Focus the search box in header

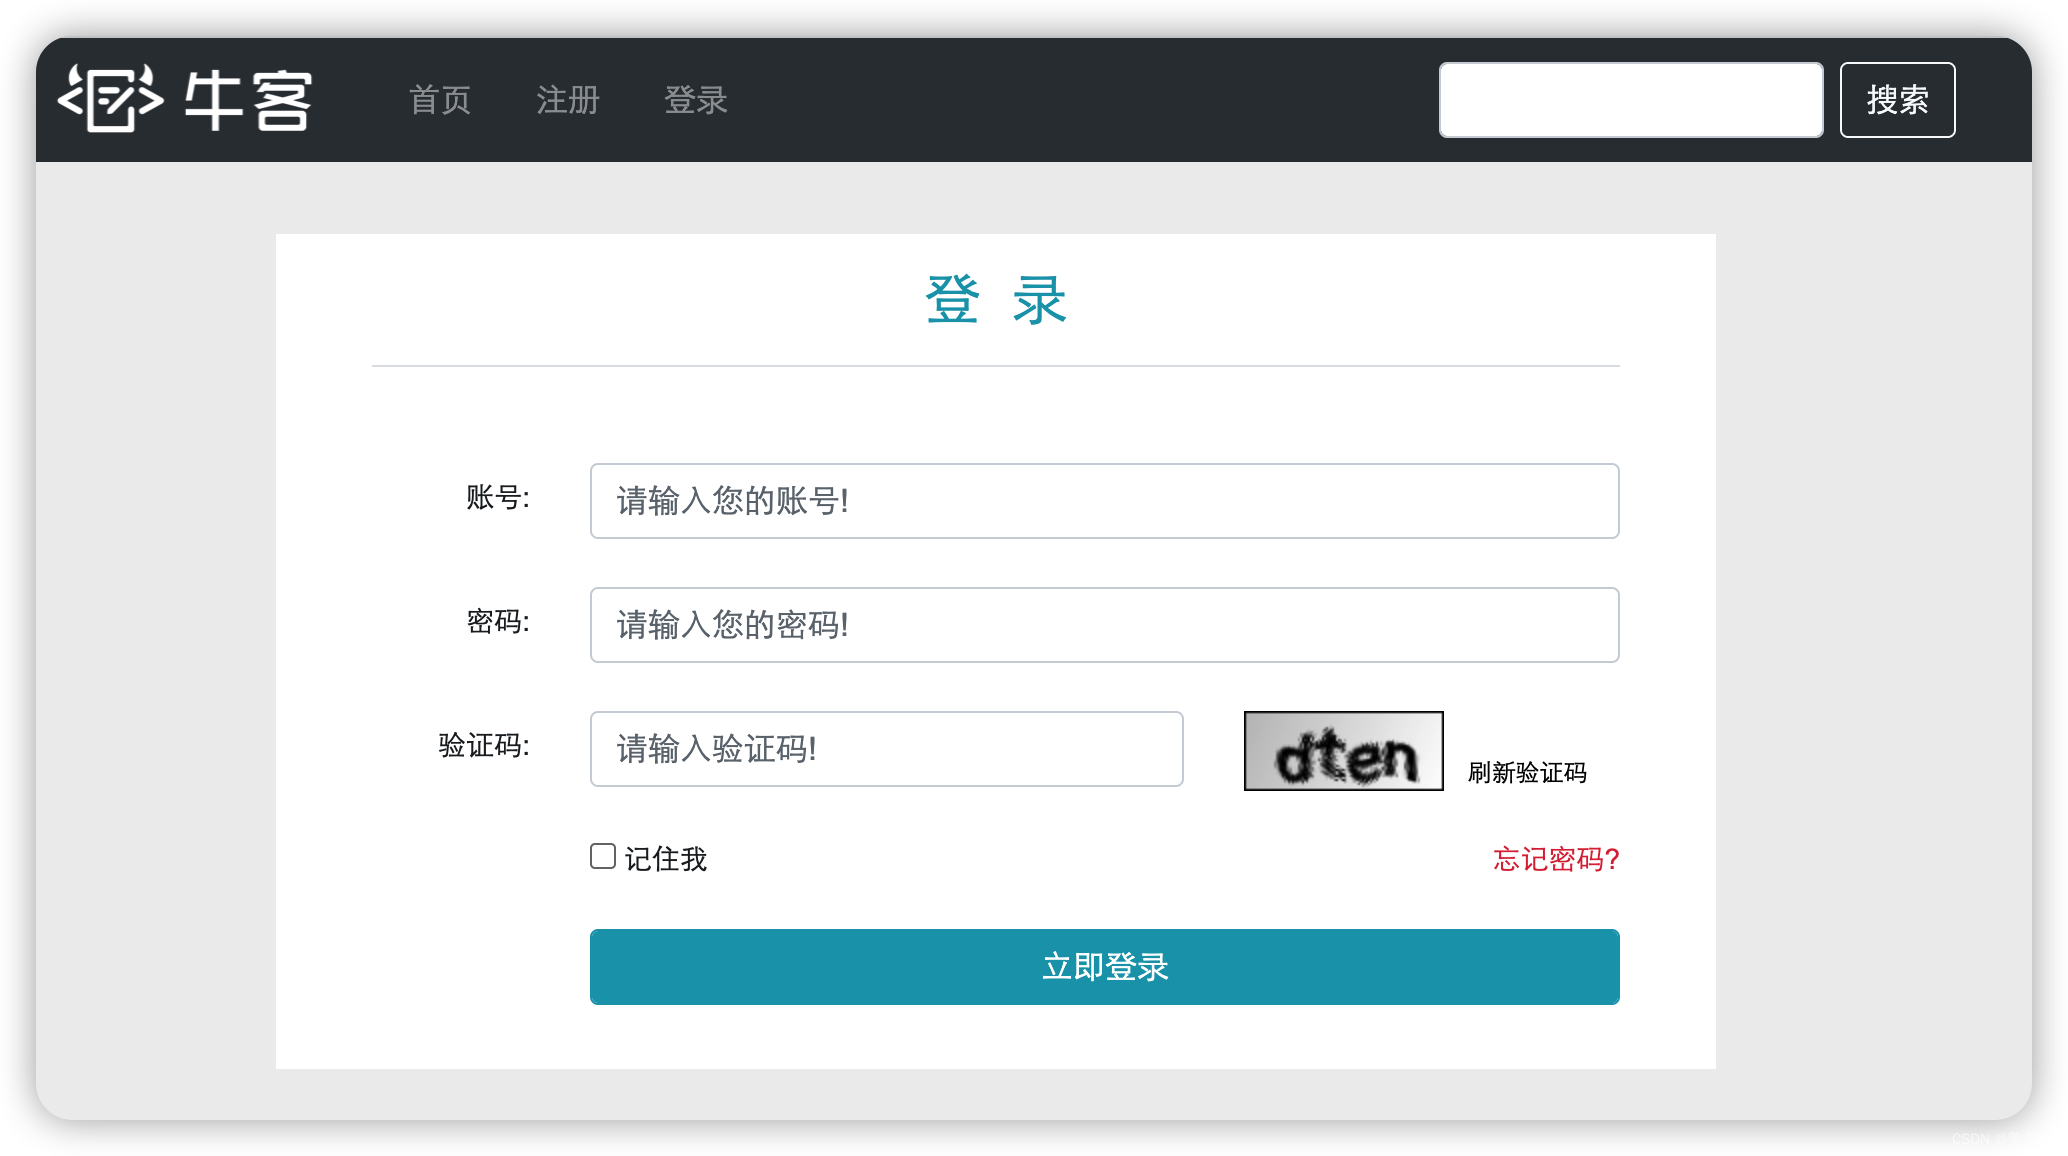[x=1631, y=100]
